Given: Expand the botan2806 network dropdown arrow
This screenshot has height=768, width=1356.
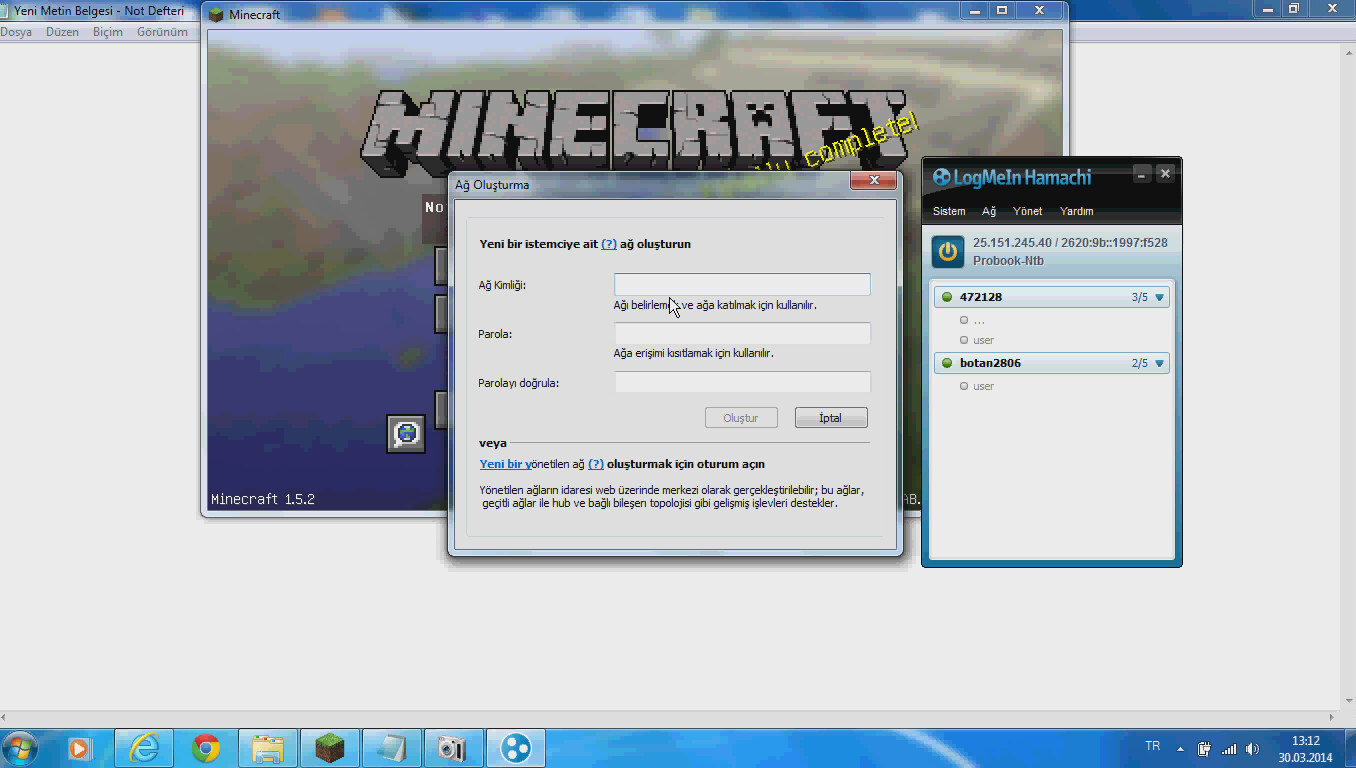Looking at the screenshot, I should pos(1160,363).
